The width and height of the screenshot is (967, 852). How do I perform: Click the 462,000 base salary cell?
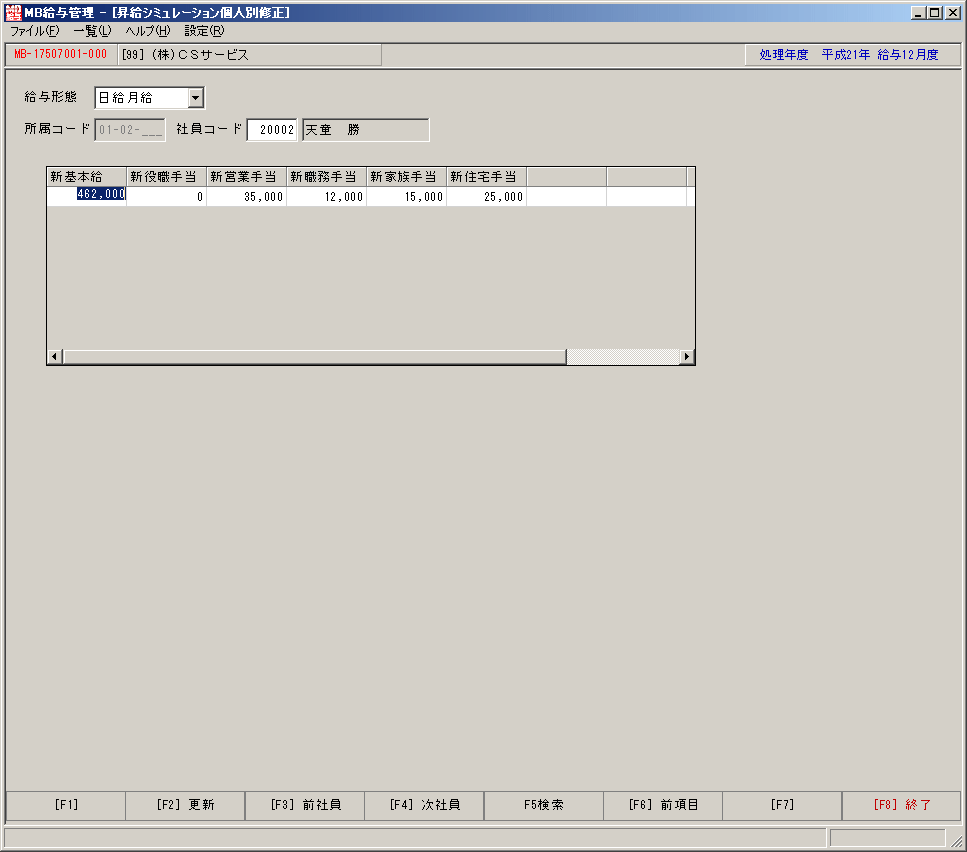(x=87, y=196)
